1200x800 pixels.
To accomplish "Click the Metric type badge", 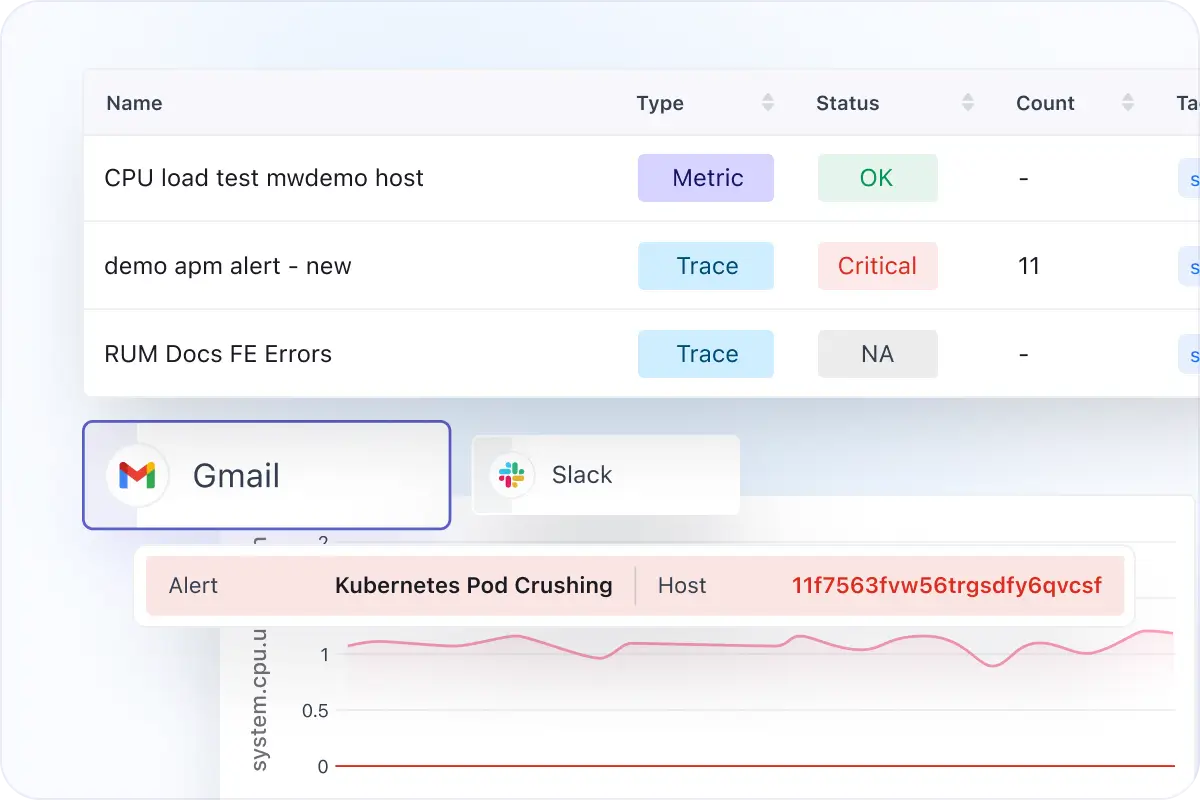I will (x=706, y=178).
